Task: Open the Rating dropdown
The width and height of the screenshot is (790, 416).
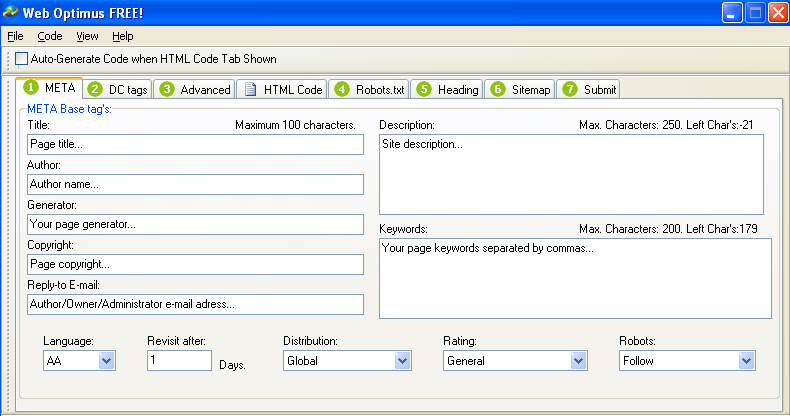Action: (x=578, y=361)
